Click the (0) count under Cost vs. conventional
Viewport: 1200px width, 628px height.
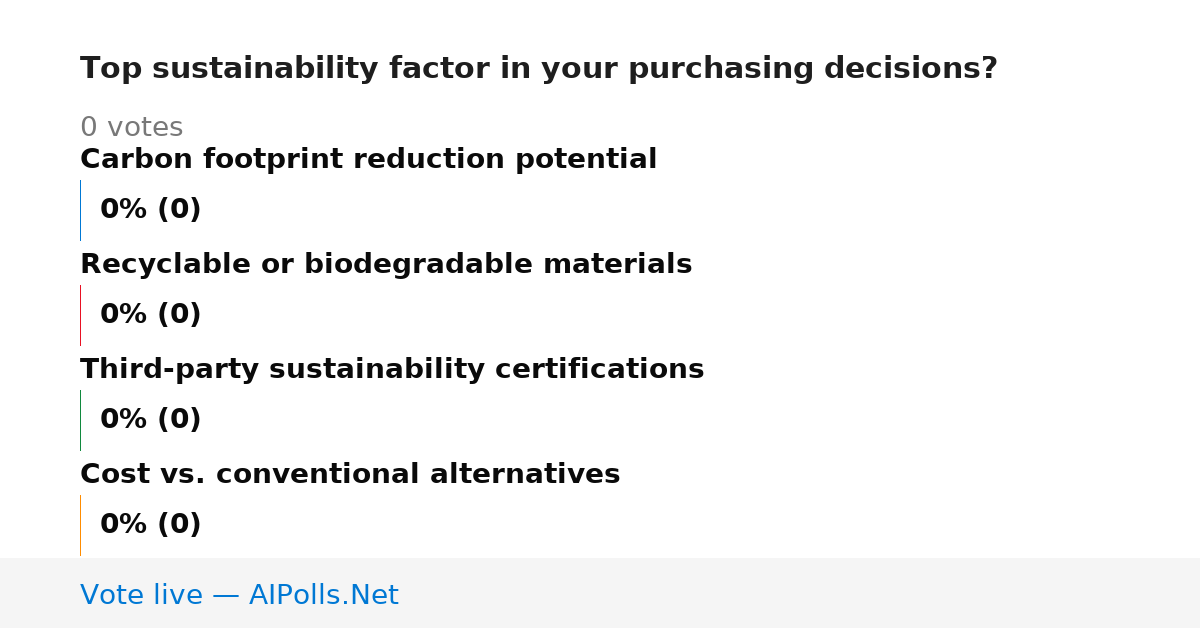coord(180,525)
